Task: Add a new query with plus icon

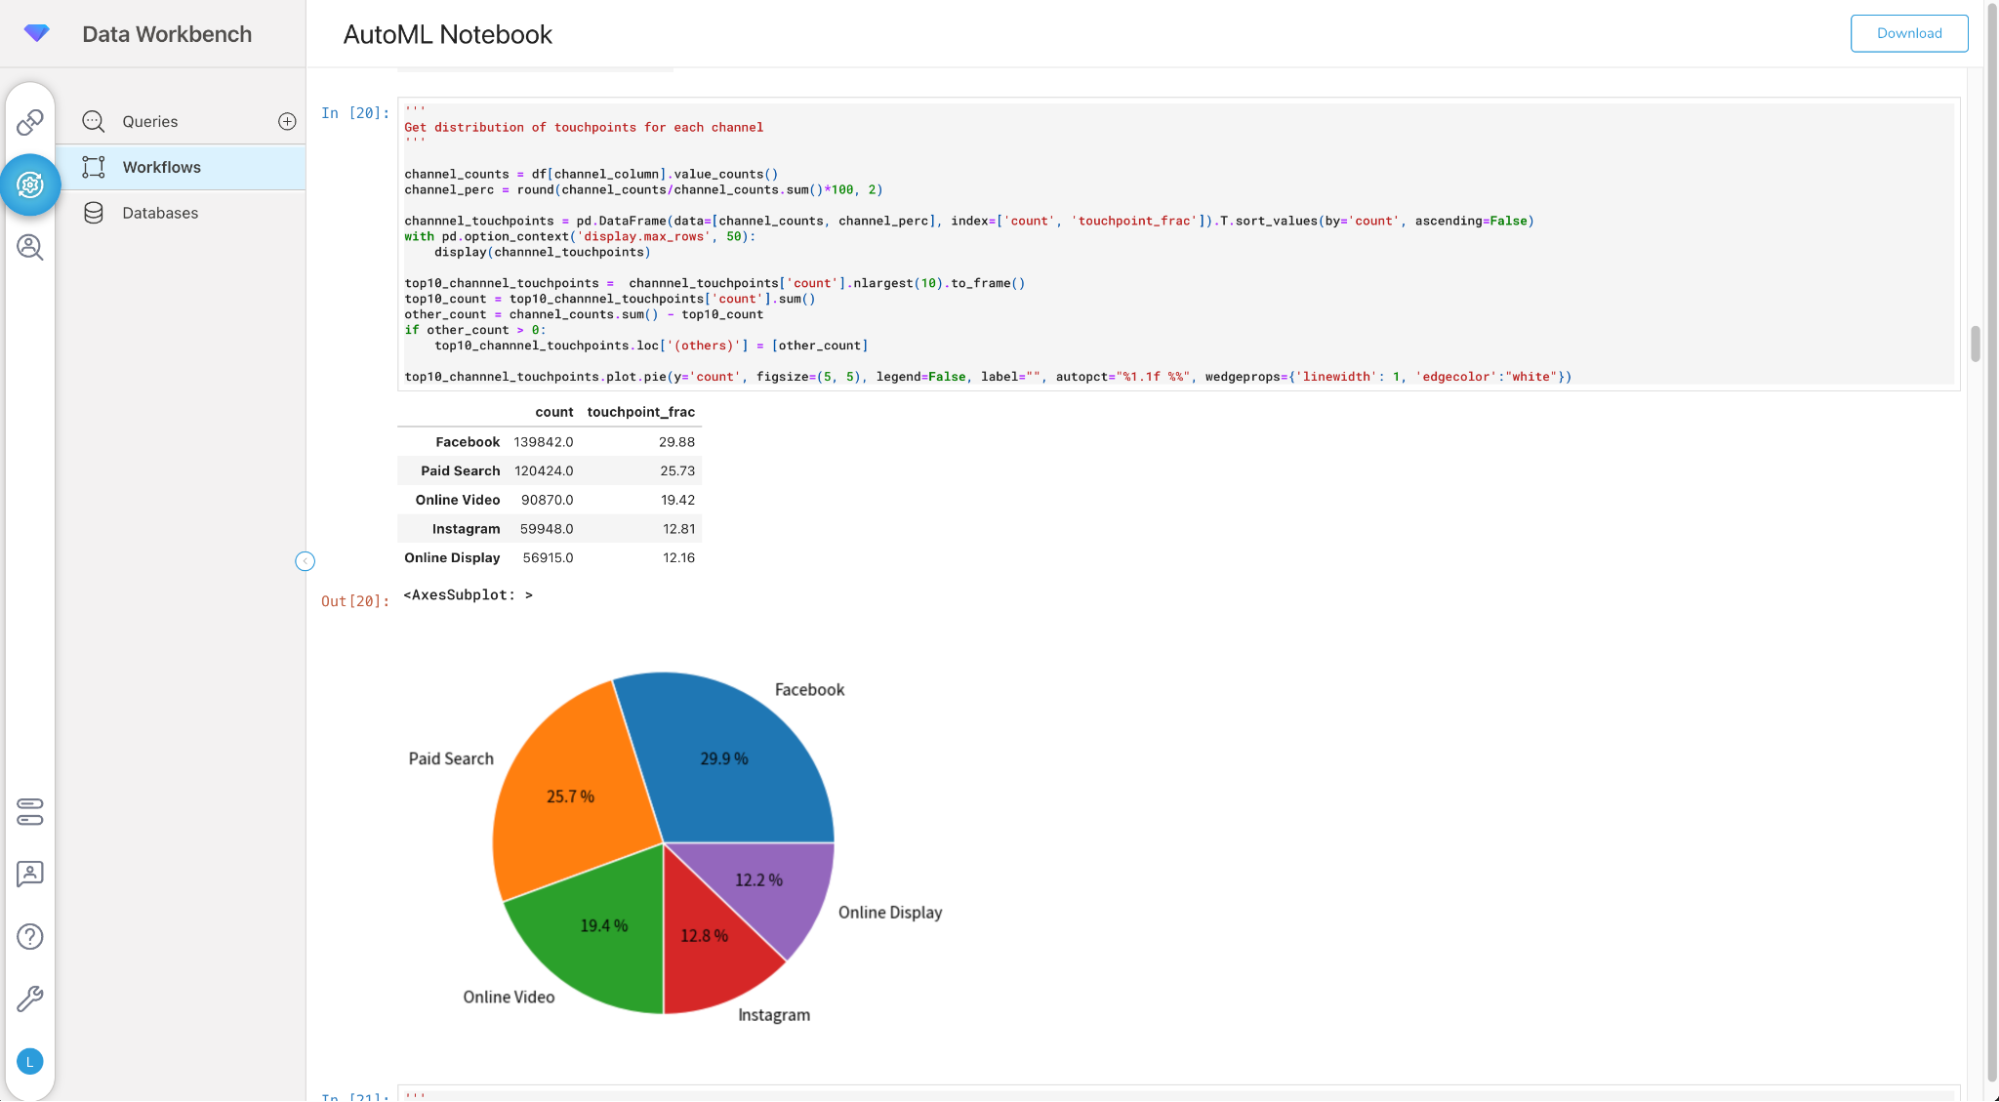Action: 287,121
